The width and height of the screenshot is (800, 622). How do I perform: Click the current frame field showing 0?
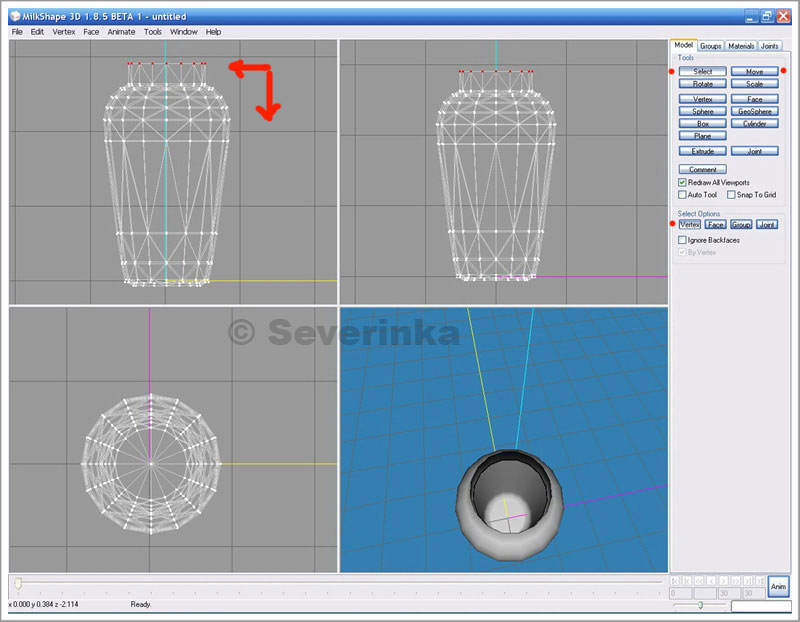(680, 593)
